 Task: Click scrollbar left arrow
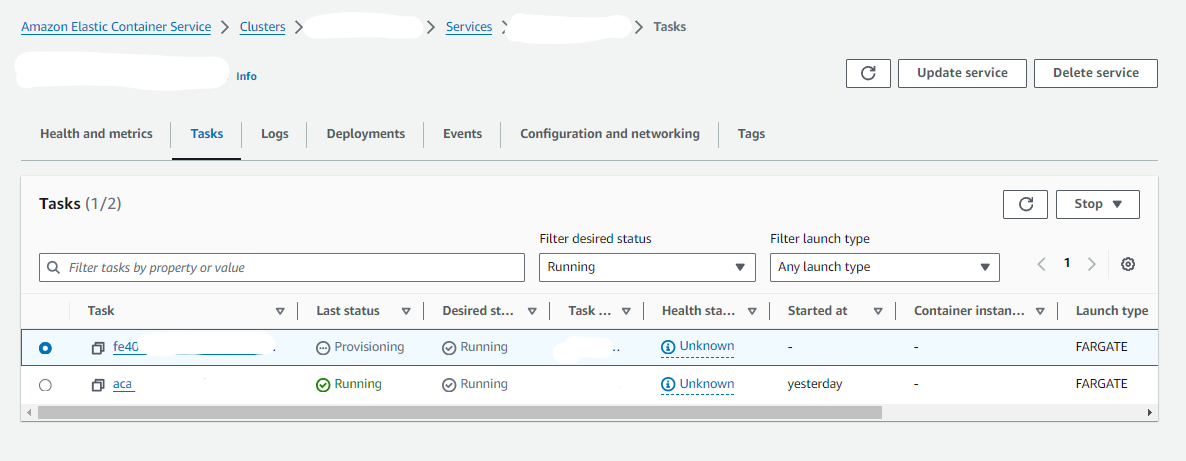[x=29, y=413]
